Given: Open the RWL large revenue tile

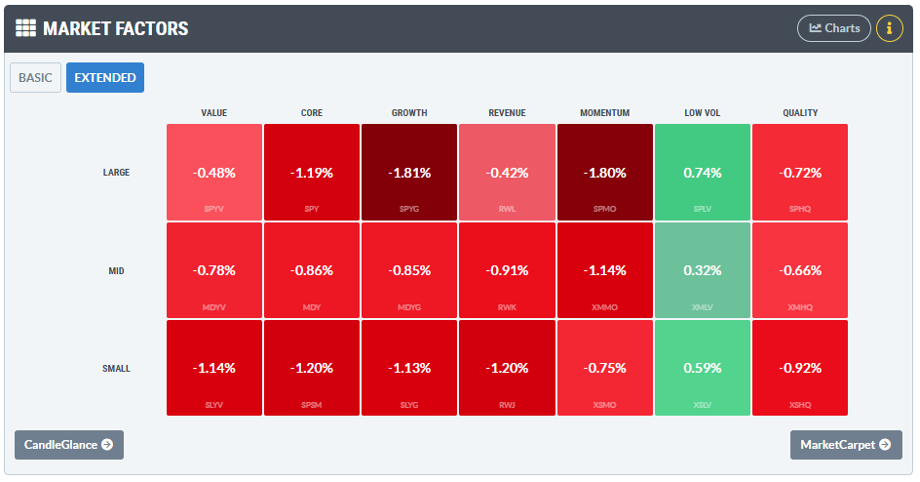Looking at the screenshot, I should point(507,172).
